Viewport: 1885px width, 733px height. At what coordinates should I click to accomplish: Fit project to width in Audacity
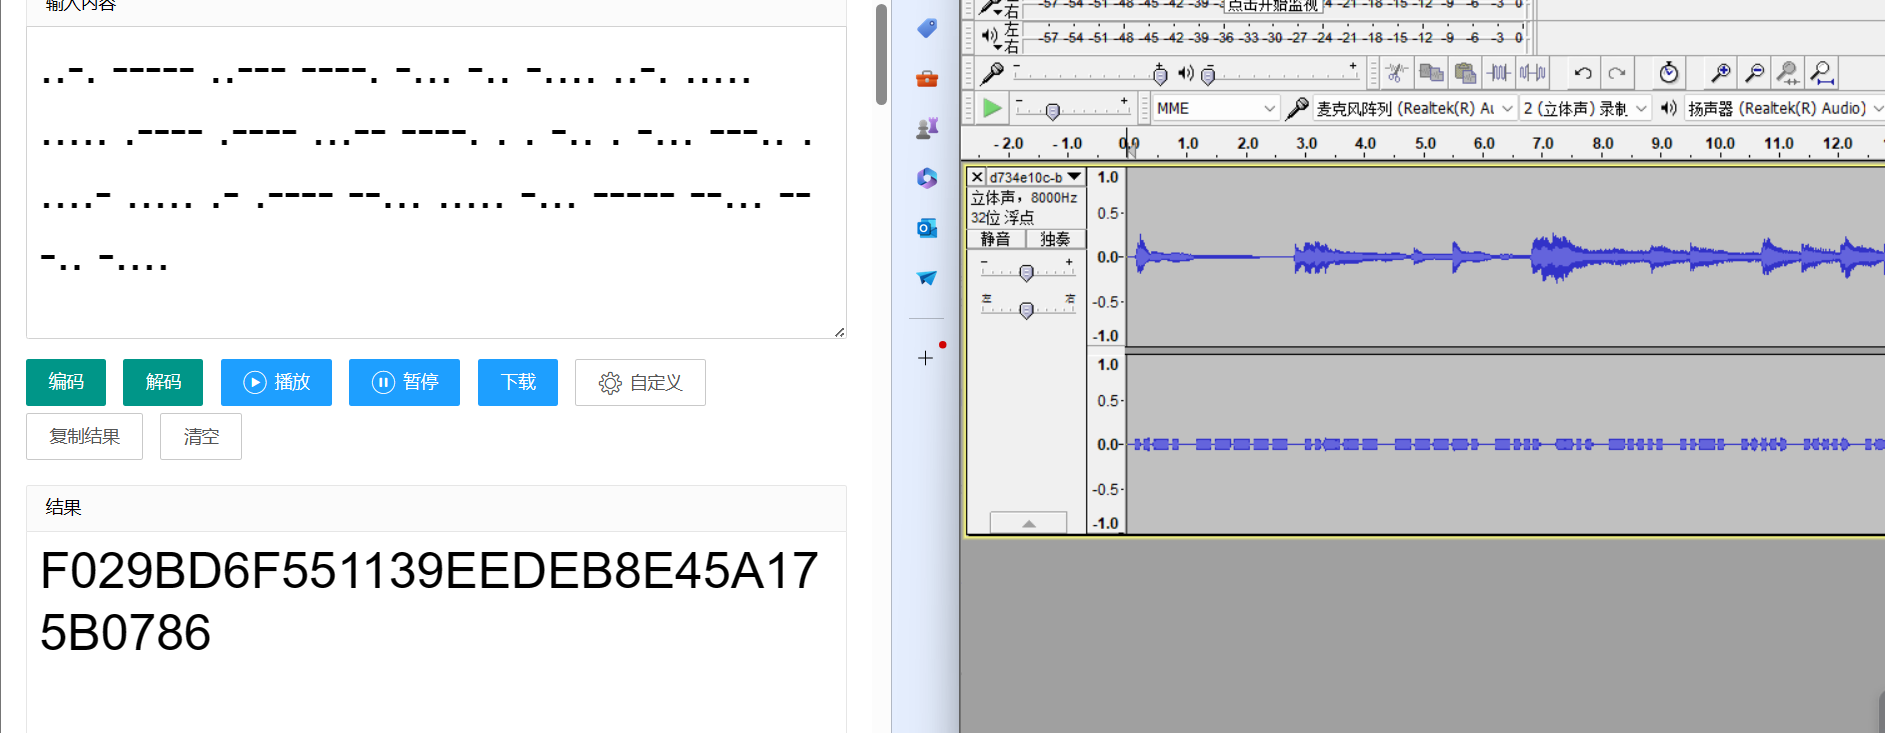1822,73
